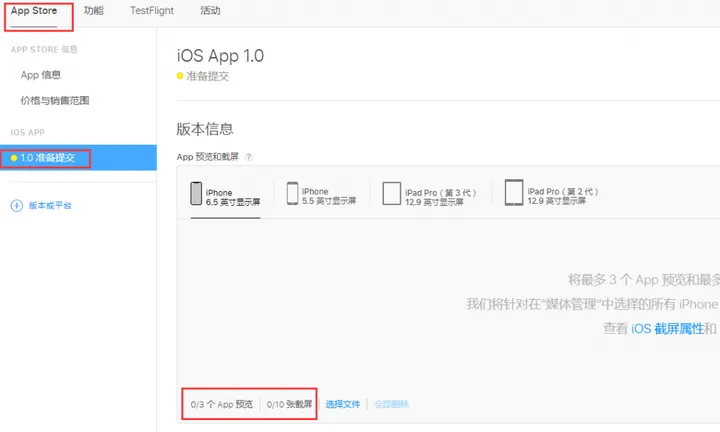Click the iPhone 5.5 英寸 device icon
This screenshot has height=432, width=720.
pos(293,194)
